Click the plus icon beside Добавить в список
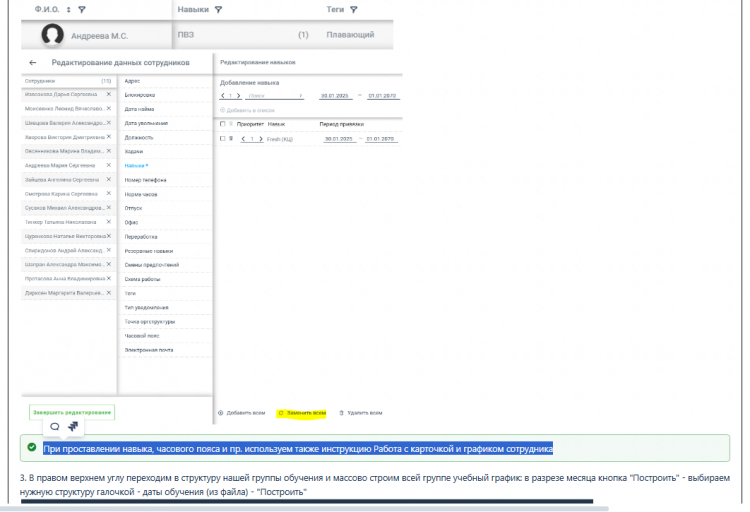The image size is (750, 512). click(x=222, y=111)
